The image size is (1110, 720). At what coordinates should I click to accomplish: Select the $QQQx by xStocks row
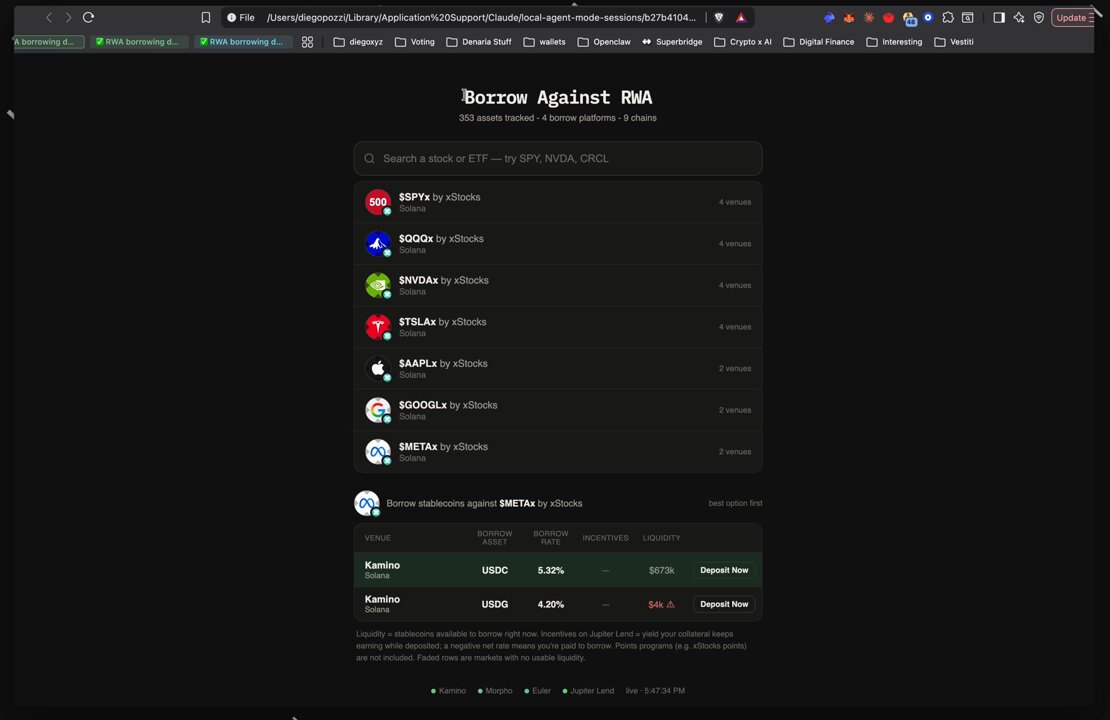(558, 244)
